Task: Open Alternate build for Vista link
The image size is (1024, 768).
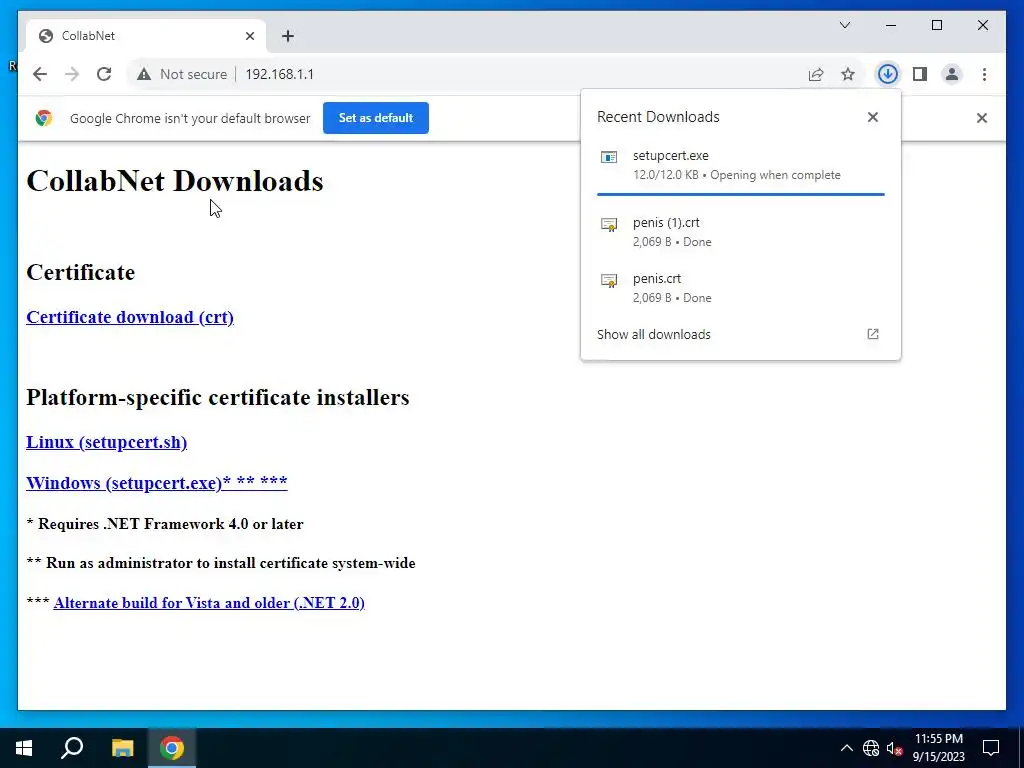Action: (x=209, y=603)
